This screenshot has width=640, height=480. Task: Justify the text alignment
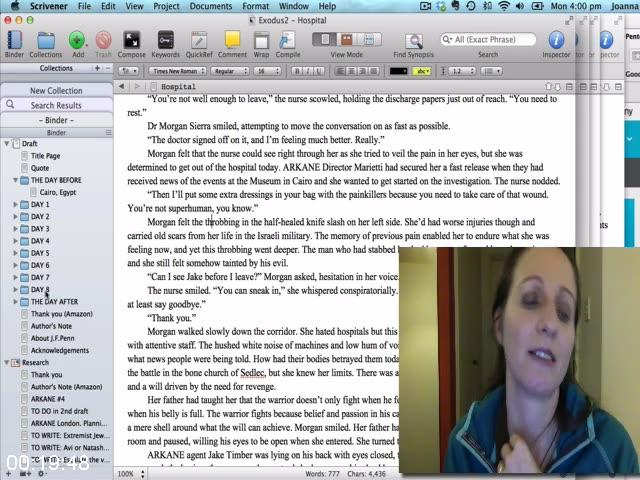[x=373, y=71]
